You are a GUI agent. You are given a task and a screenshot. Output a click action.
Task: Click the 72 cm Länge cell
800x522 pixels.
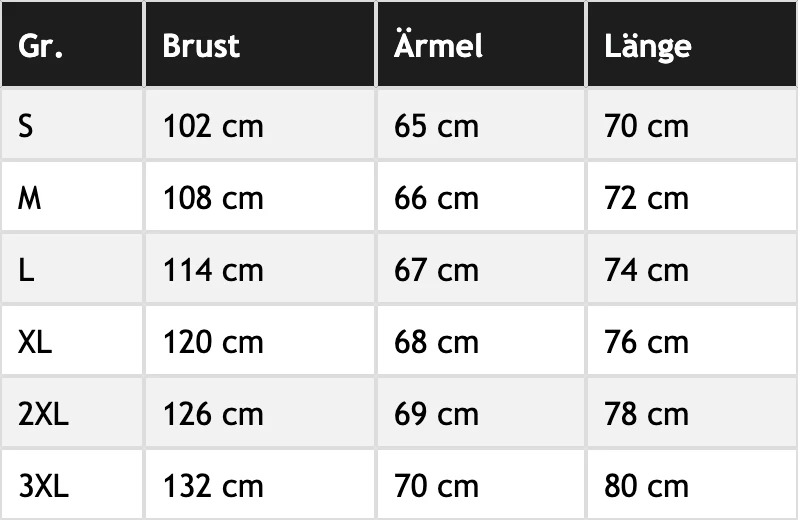point(646,198)
